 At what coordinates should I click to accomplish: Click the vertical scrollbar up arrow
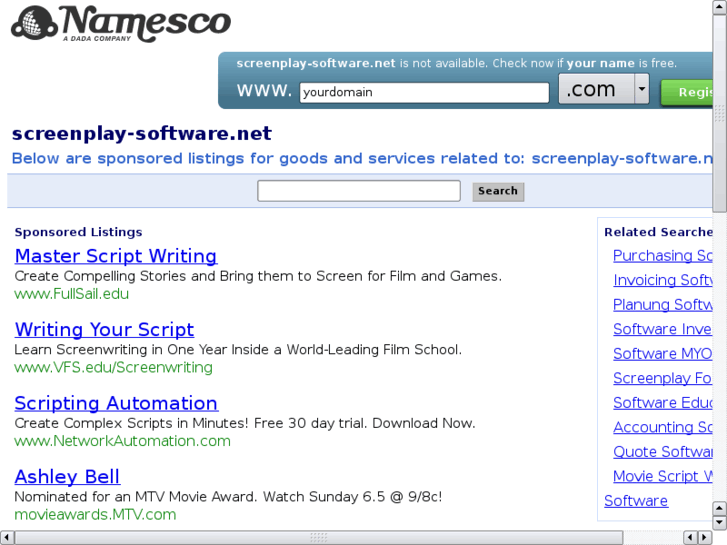[720, 7]
